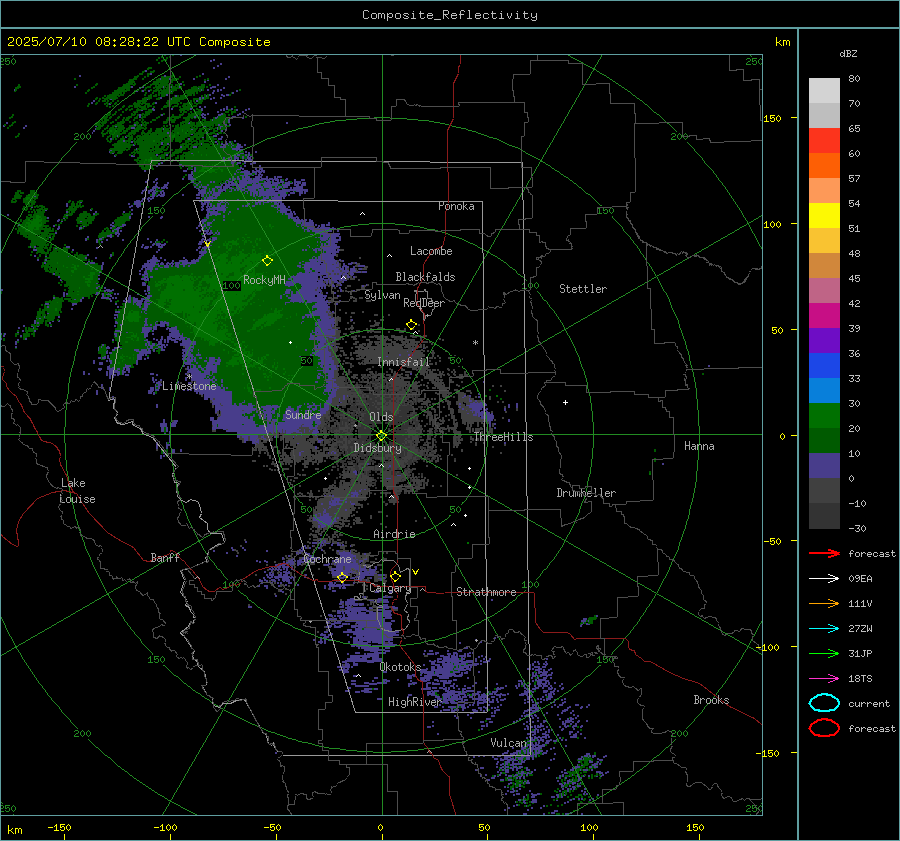The height and width of the screenshot is (841, 900).
Task: Click the Innisfail label
Action: pyautogui.click(x=403, y=362)
